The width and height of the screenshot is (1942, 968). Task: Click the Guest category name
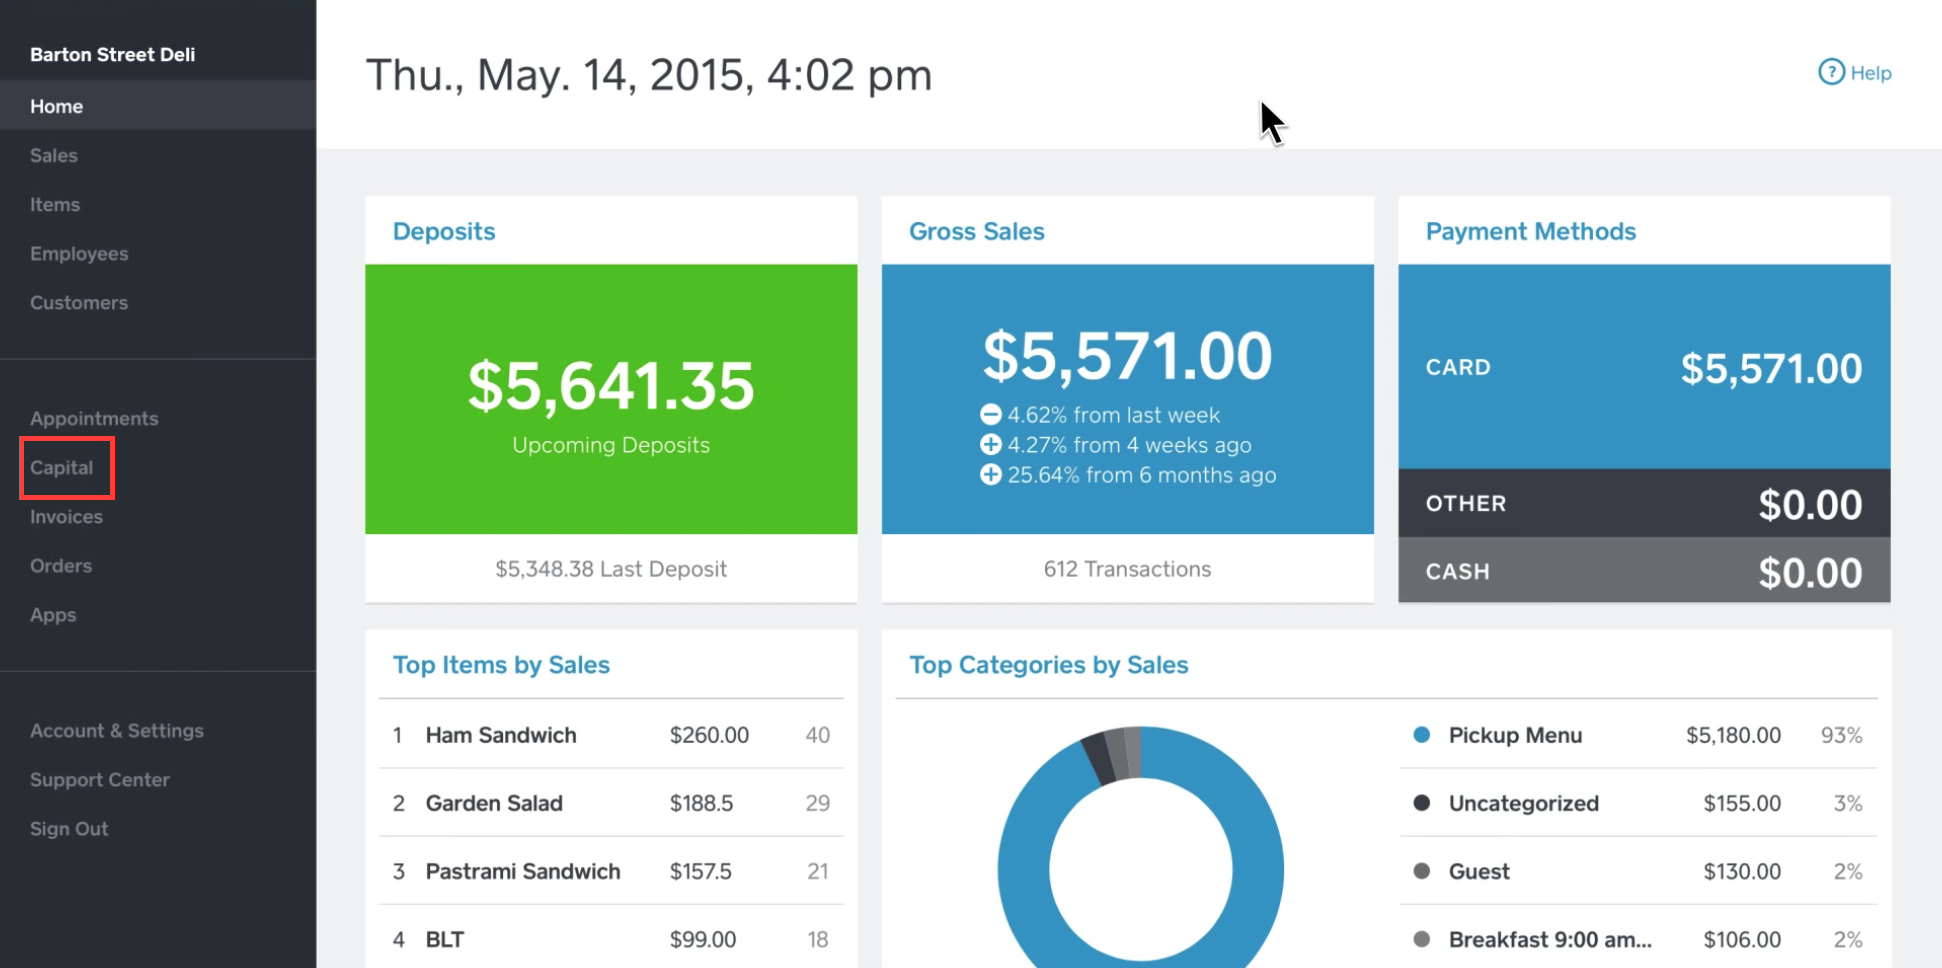(x=1479, y=871)
